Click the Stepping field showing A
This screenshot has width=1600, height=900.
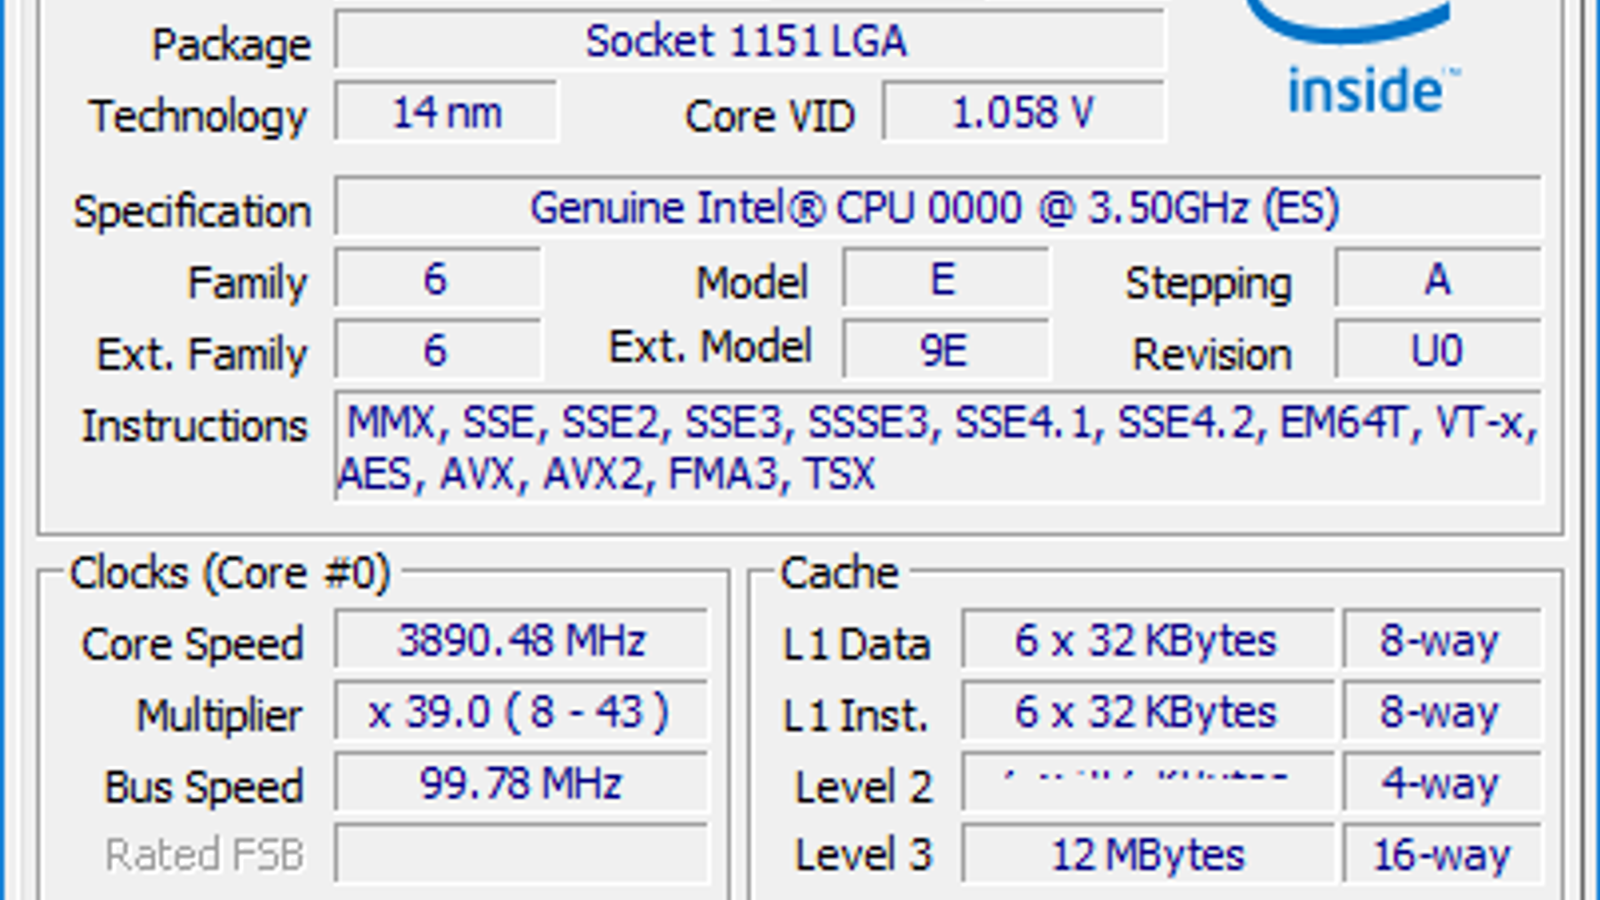coord(1437,280)
